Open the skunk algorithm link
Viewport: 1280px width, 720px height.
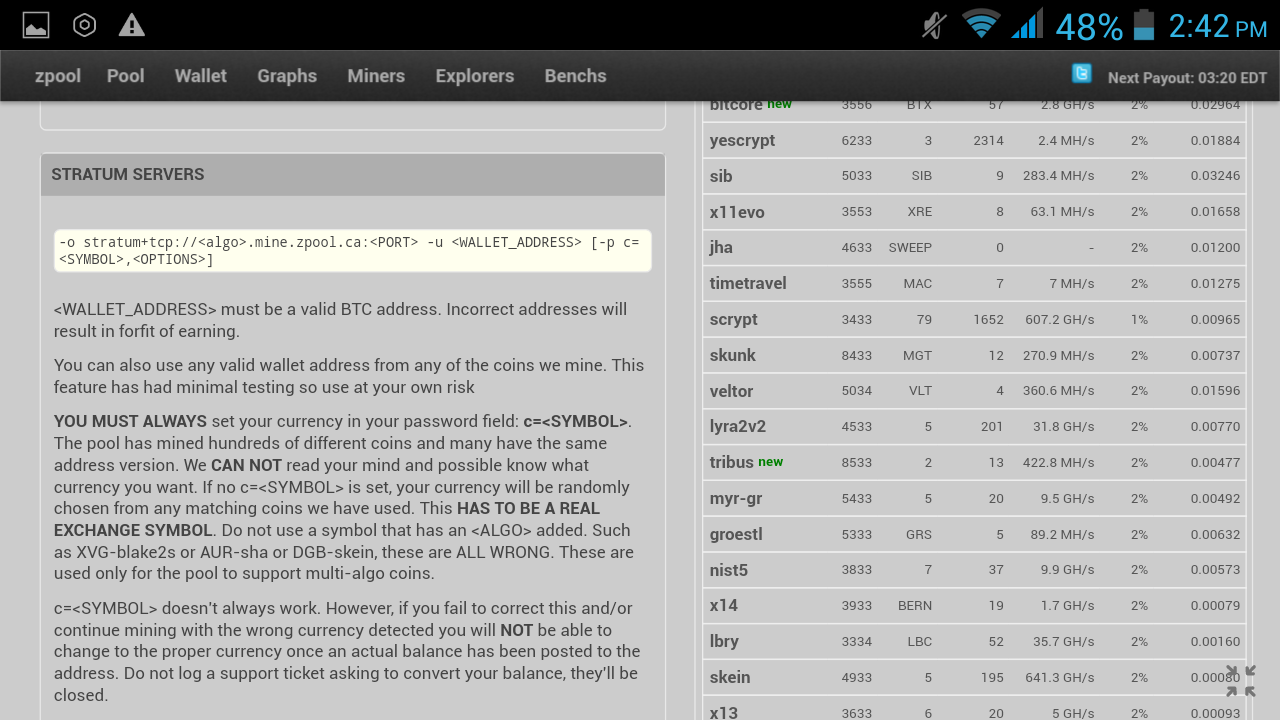click(733, 355)
